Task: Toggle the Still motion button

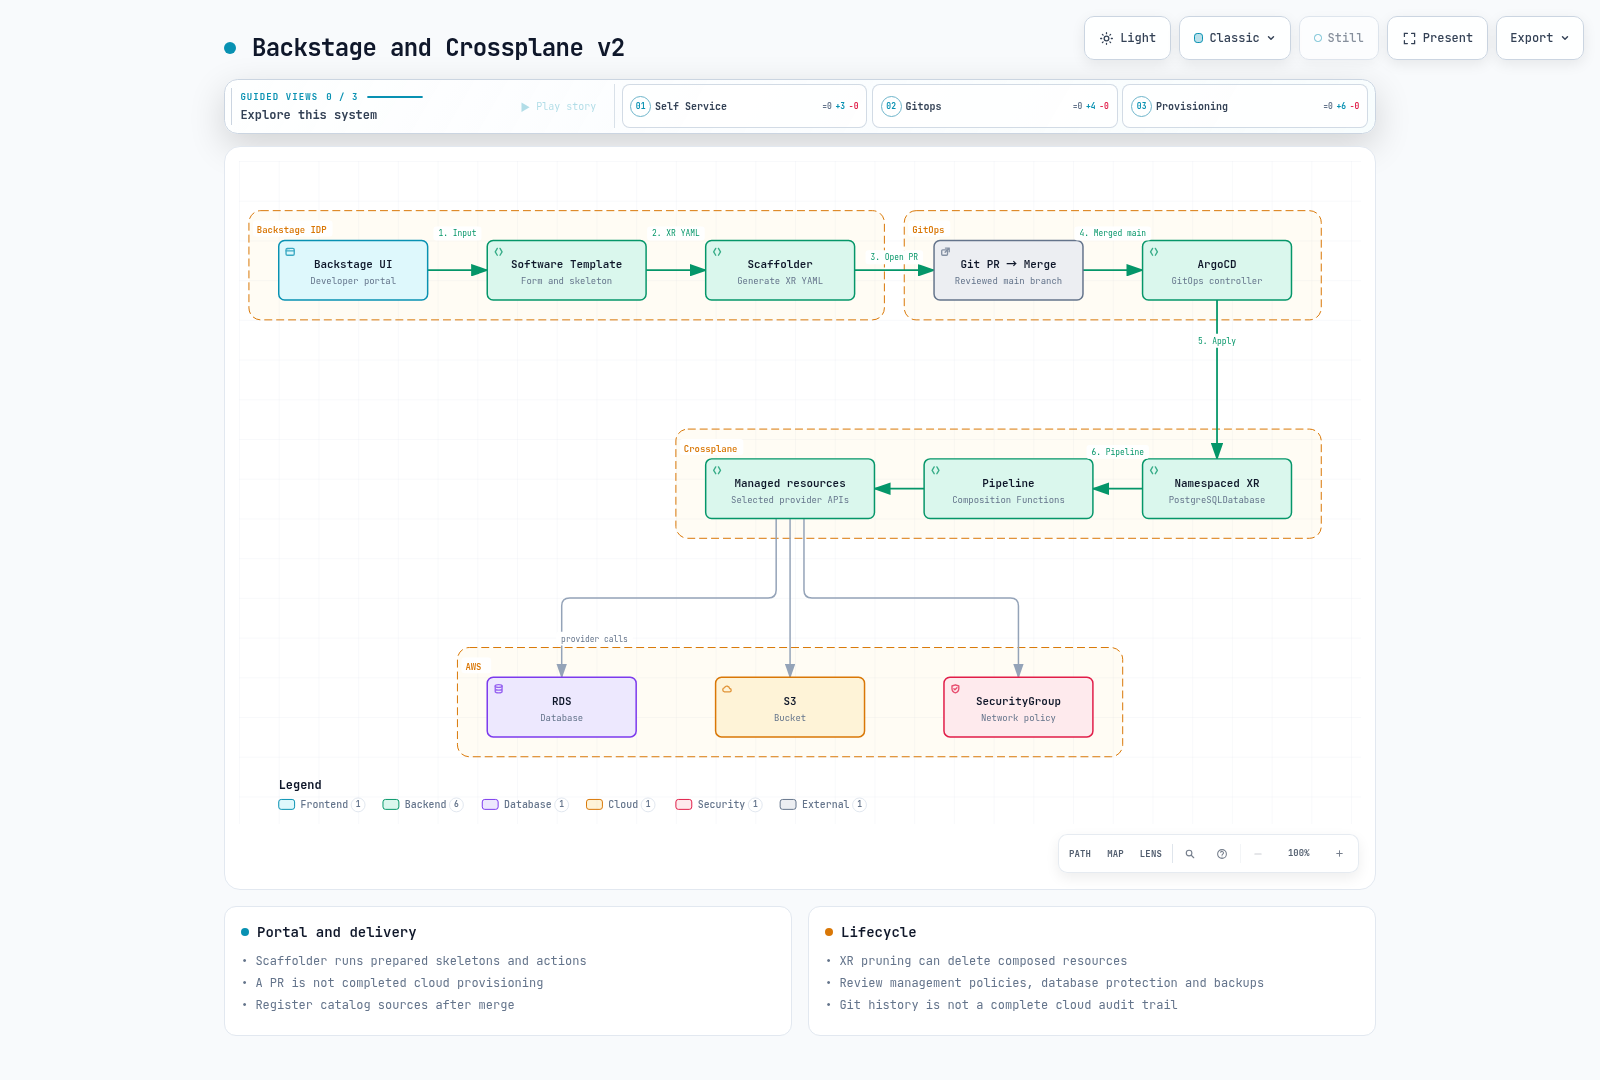Action: [x=1339, y=38]
